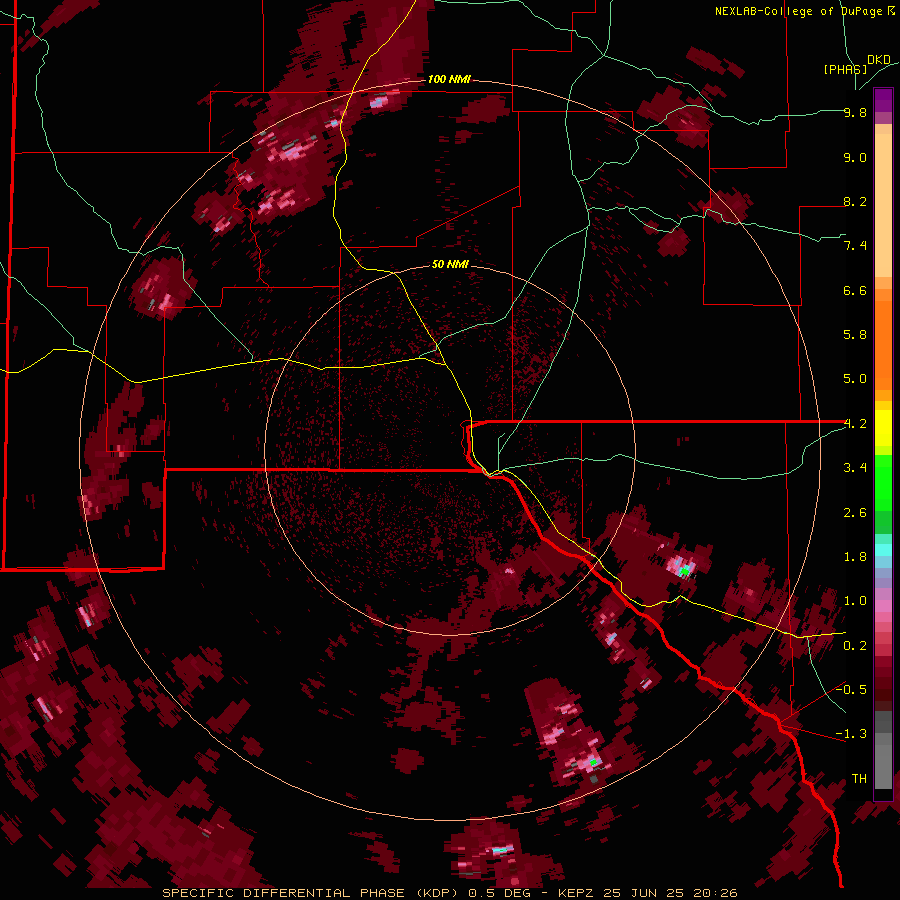
Task: Click the 0.2 value on color scale
Action: tap(855, 646)
